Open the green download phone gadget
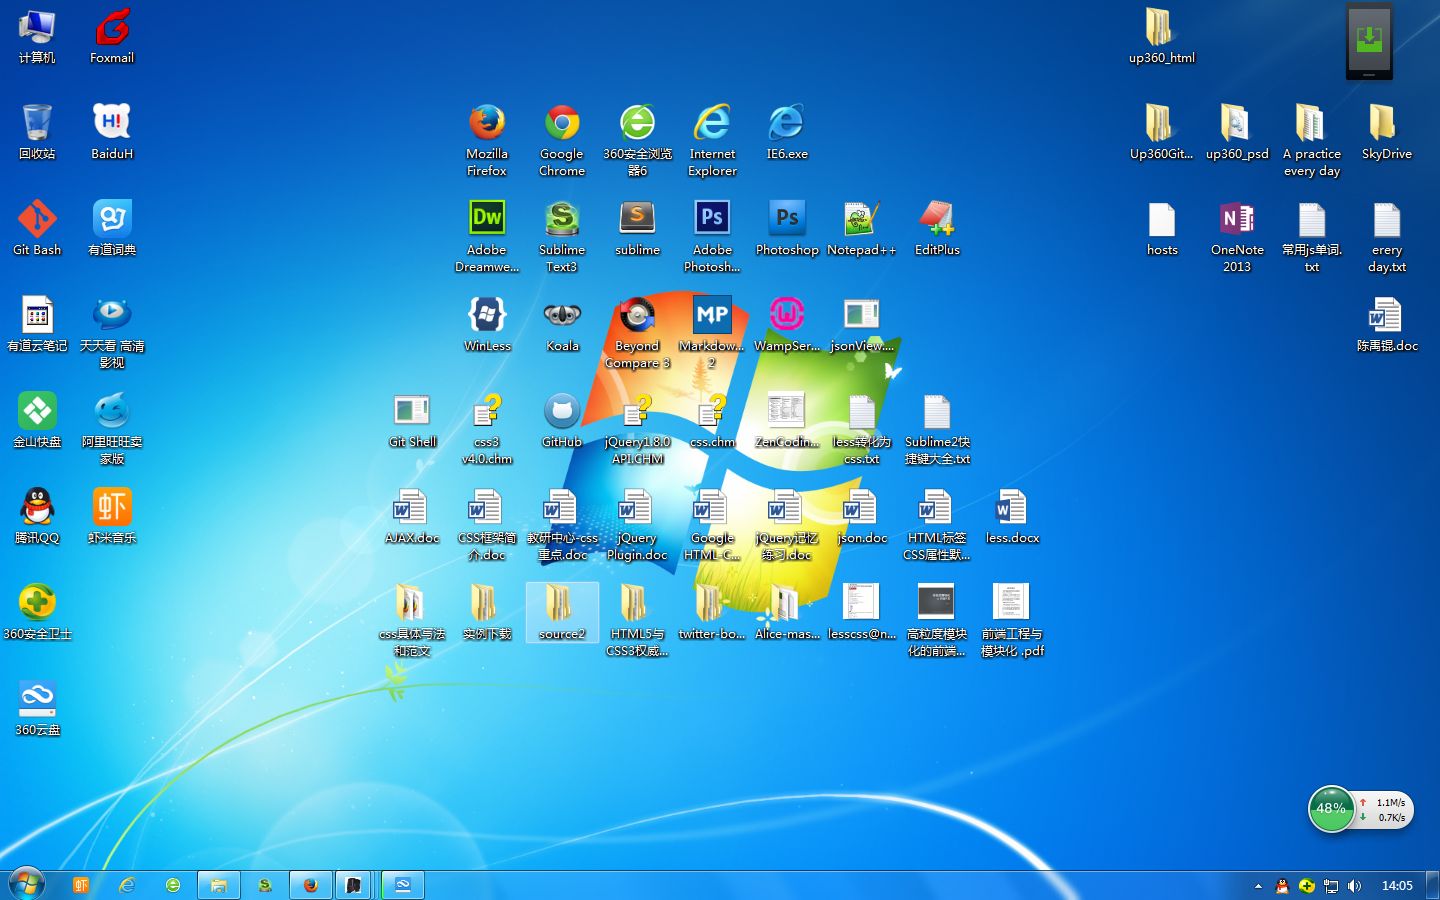This screenshot has height=900, width=1440. (1369, 40)
